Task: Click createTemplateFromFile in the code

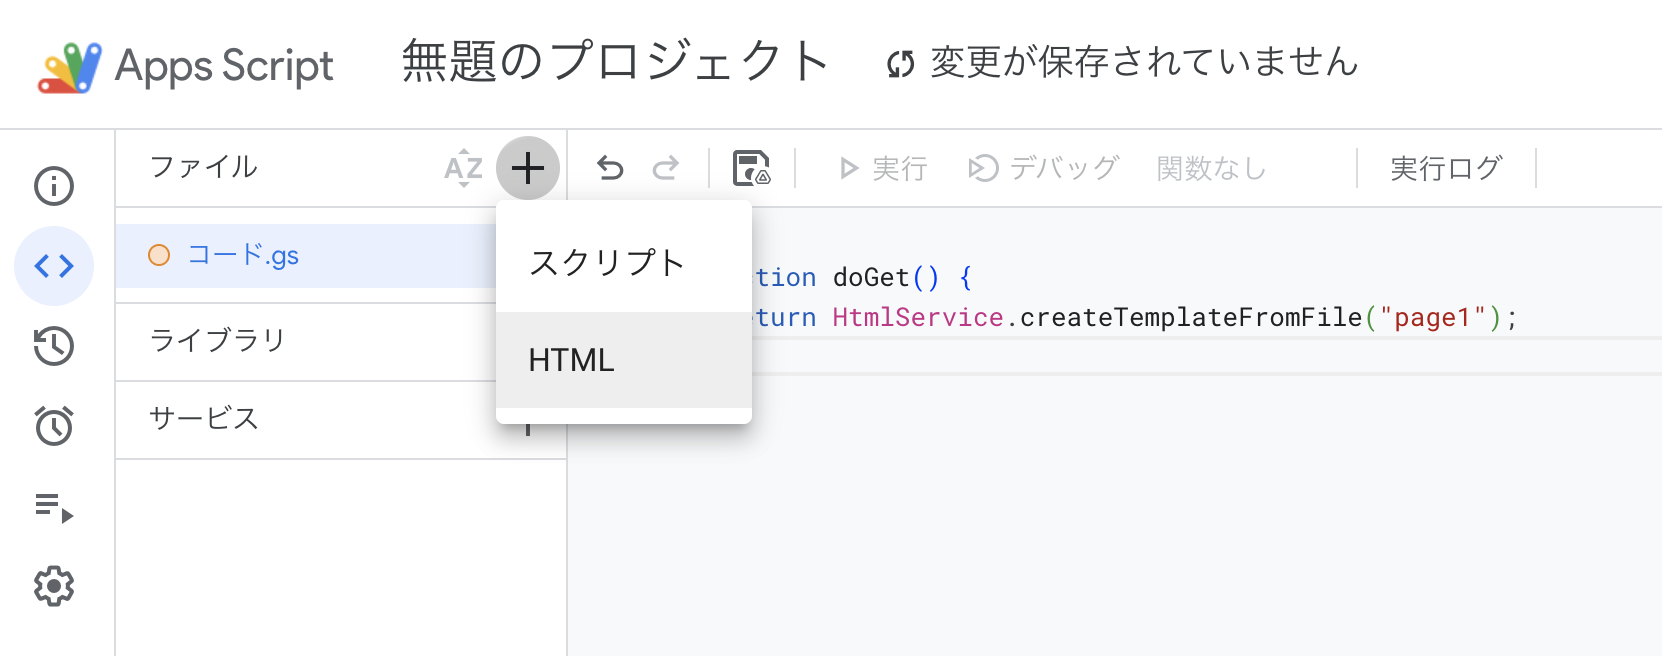Action: 1191,317
